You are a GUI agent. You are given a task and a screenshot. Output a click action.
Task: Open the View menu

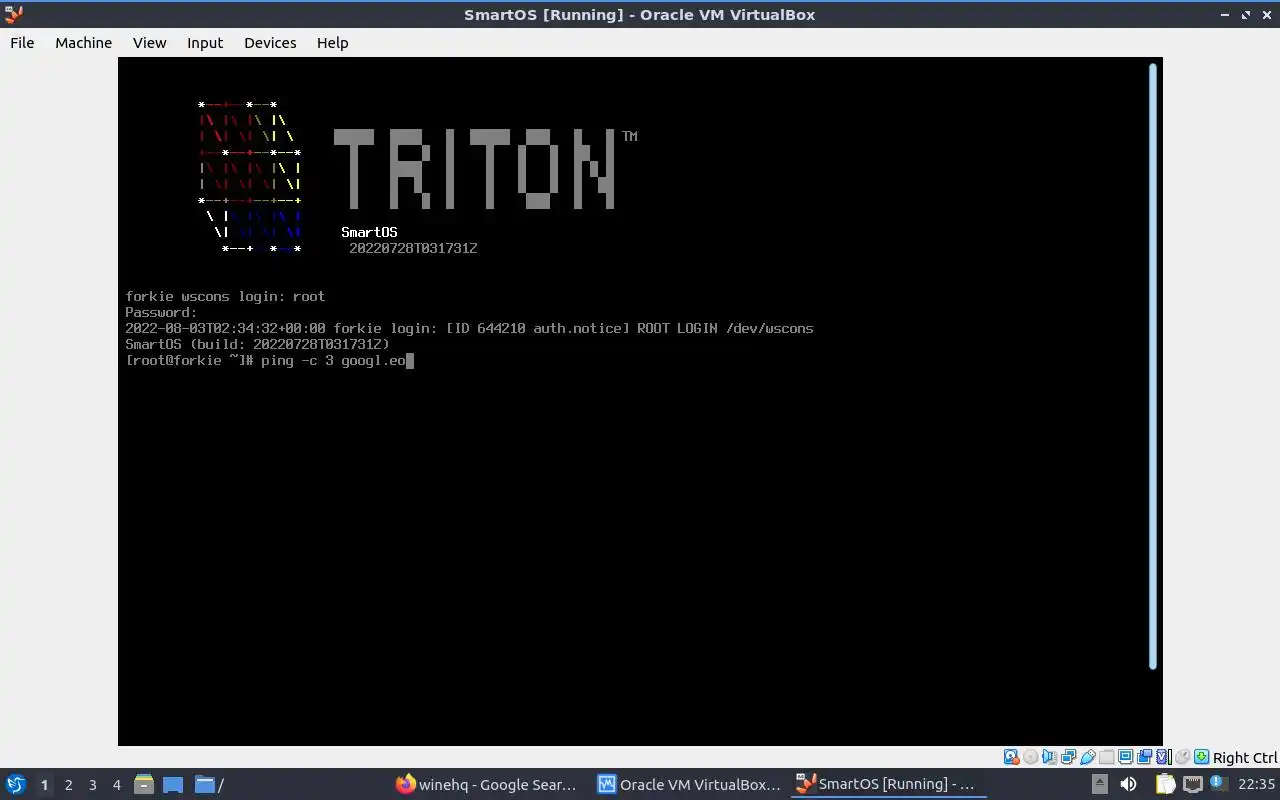[x=149, y=42]
